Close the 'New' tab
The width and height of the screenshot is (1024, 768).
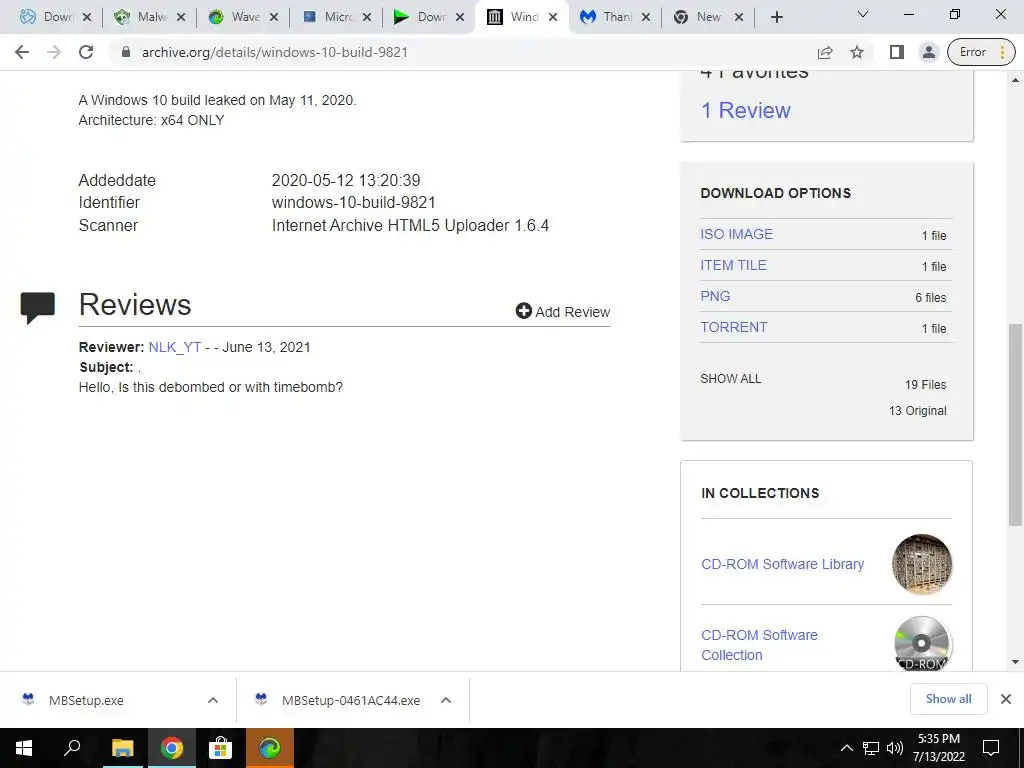[x=739, y=18]
